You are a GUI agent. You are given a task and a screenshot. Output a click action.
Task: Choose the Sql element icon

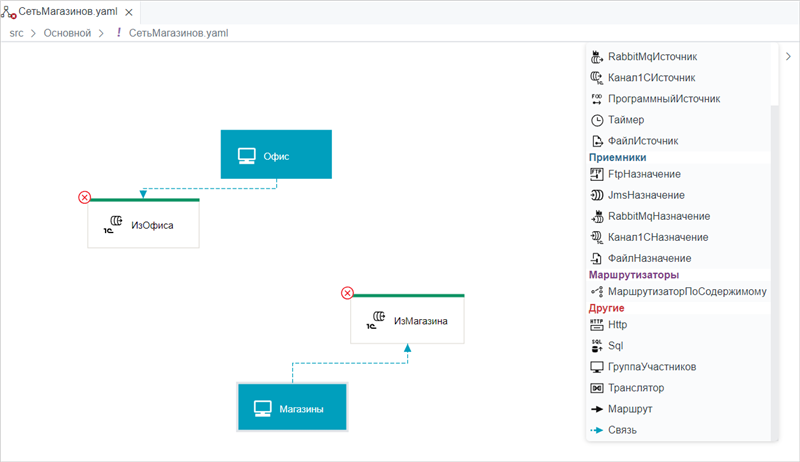click(x=596, y=346)
